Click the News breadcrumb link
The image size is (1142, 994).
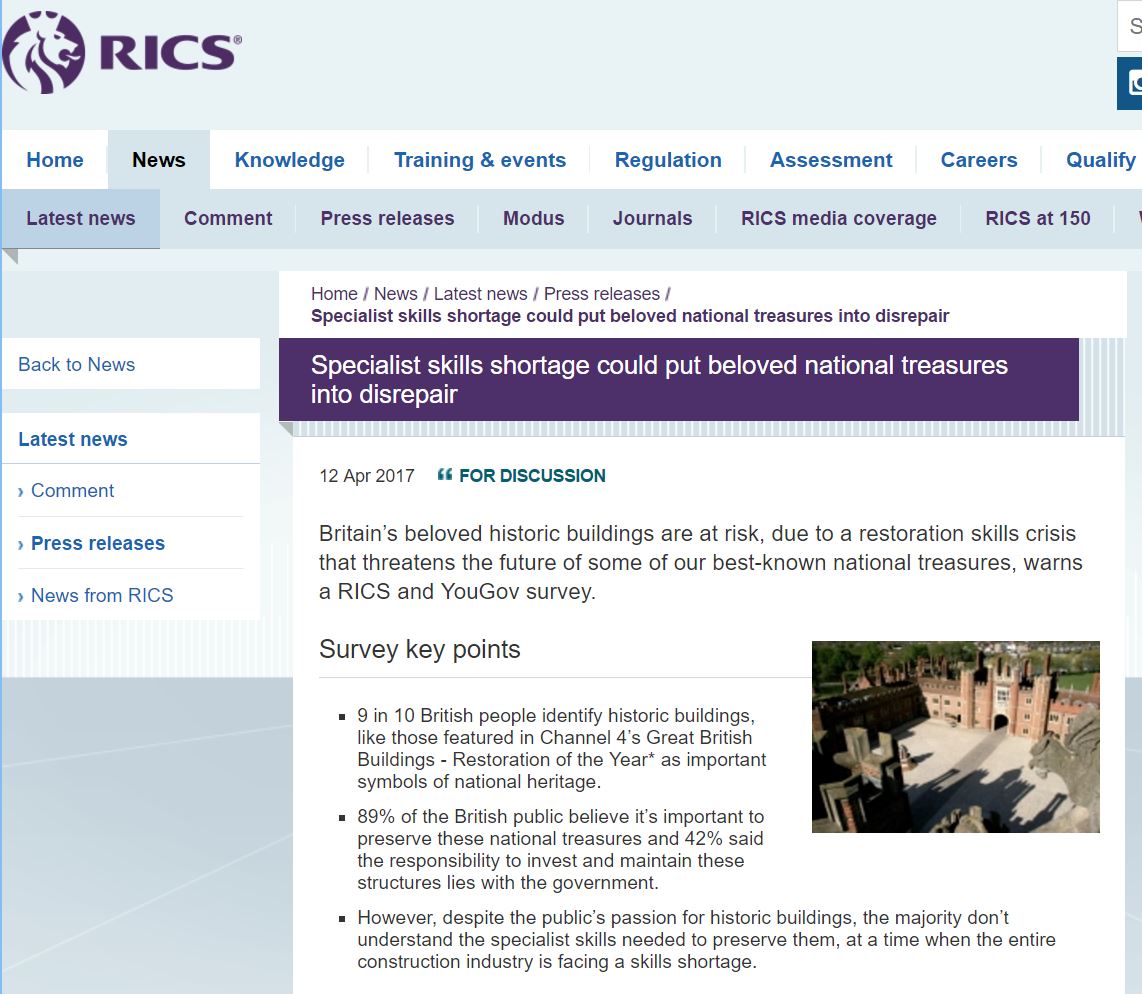395,293
